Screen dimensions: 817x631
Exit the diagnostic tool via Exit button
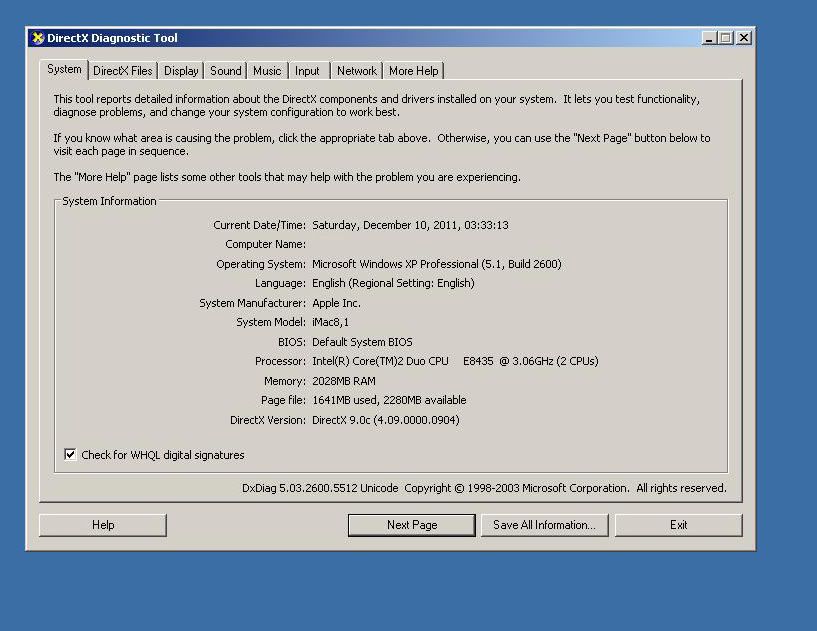[x=678, y=525]
